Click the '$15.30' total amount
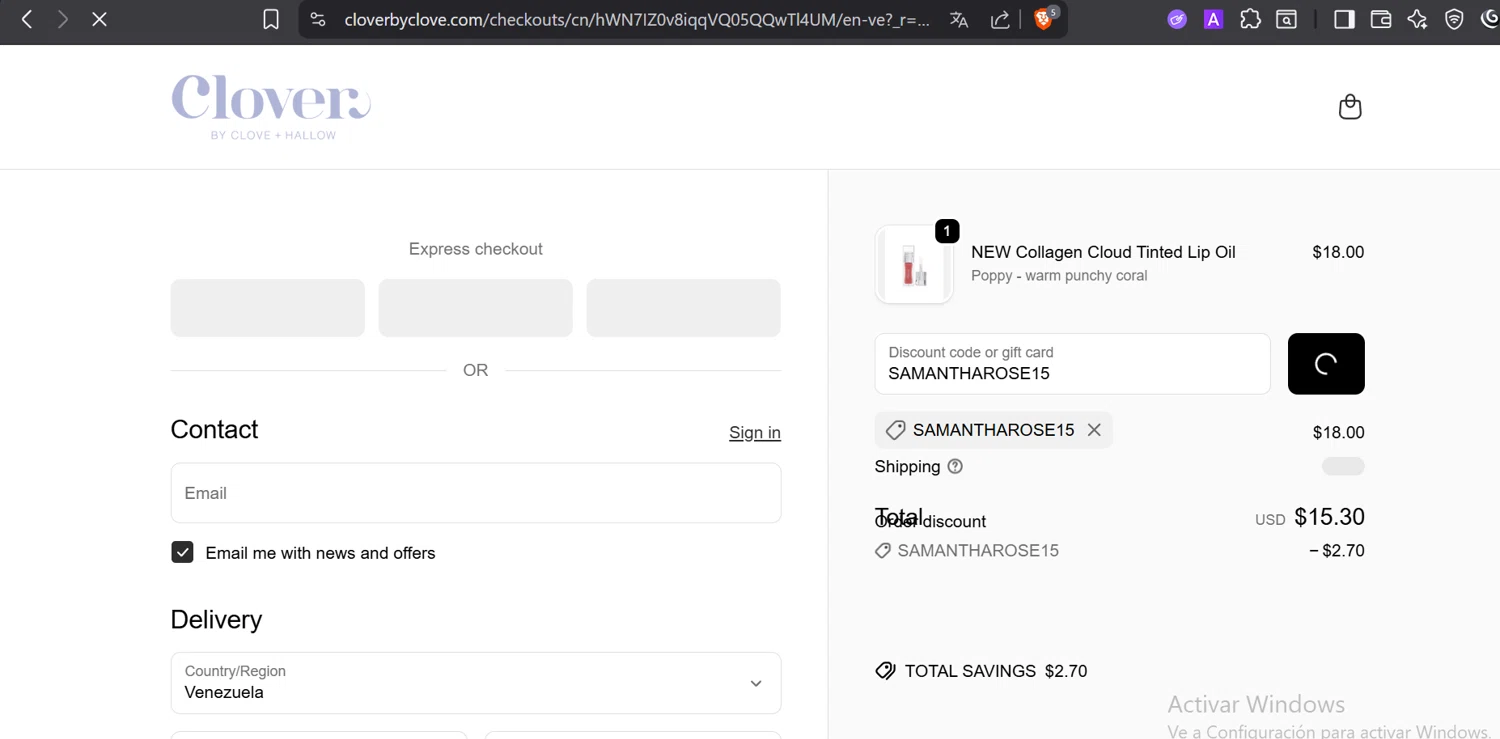Screen dimensions: 1500x739 tap(1329, 517)
